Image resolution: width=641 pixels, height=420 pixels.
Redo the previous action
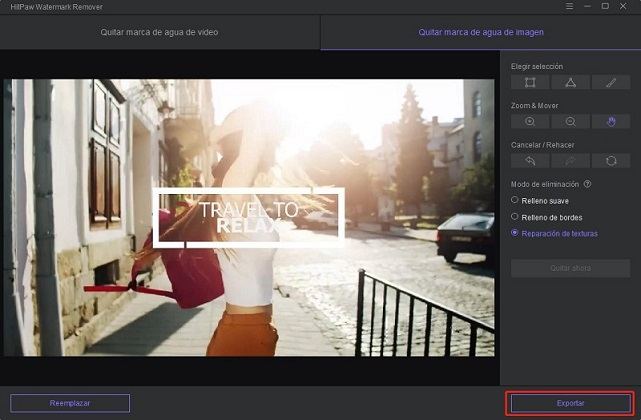[x=570, y=161]
